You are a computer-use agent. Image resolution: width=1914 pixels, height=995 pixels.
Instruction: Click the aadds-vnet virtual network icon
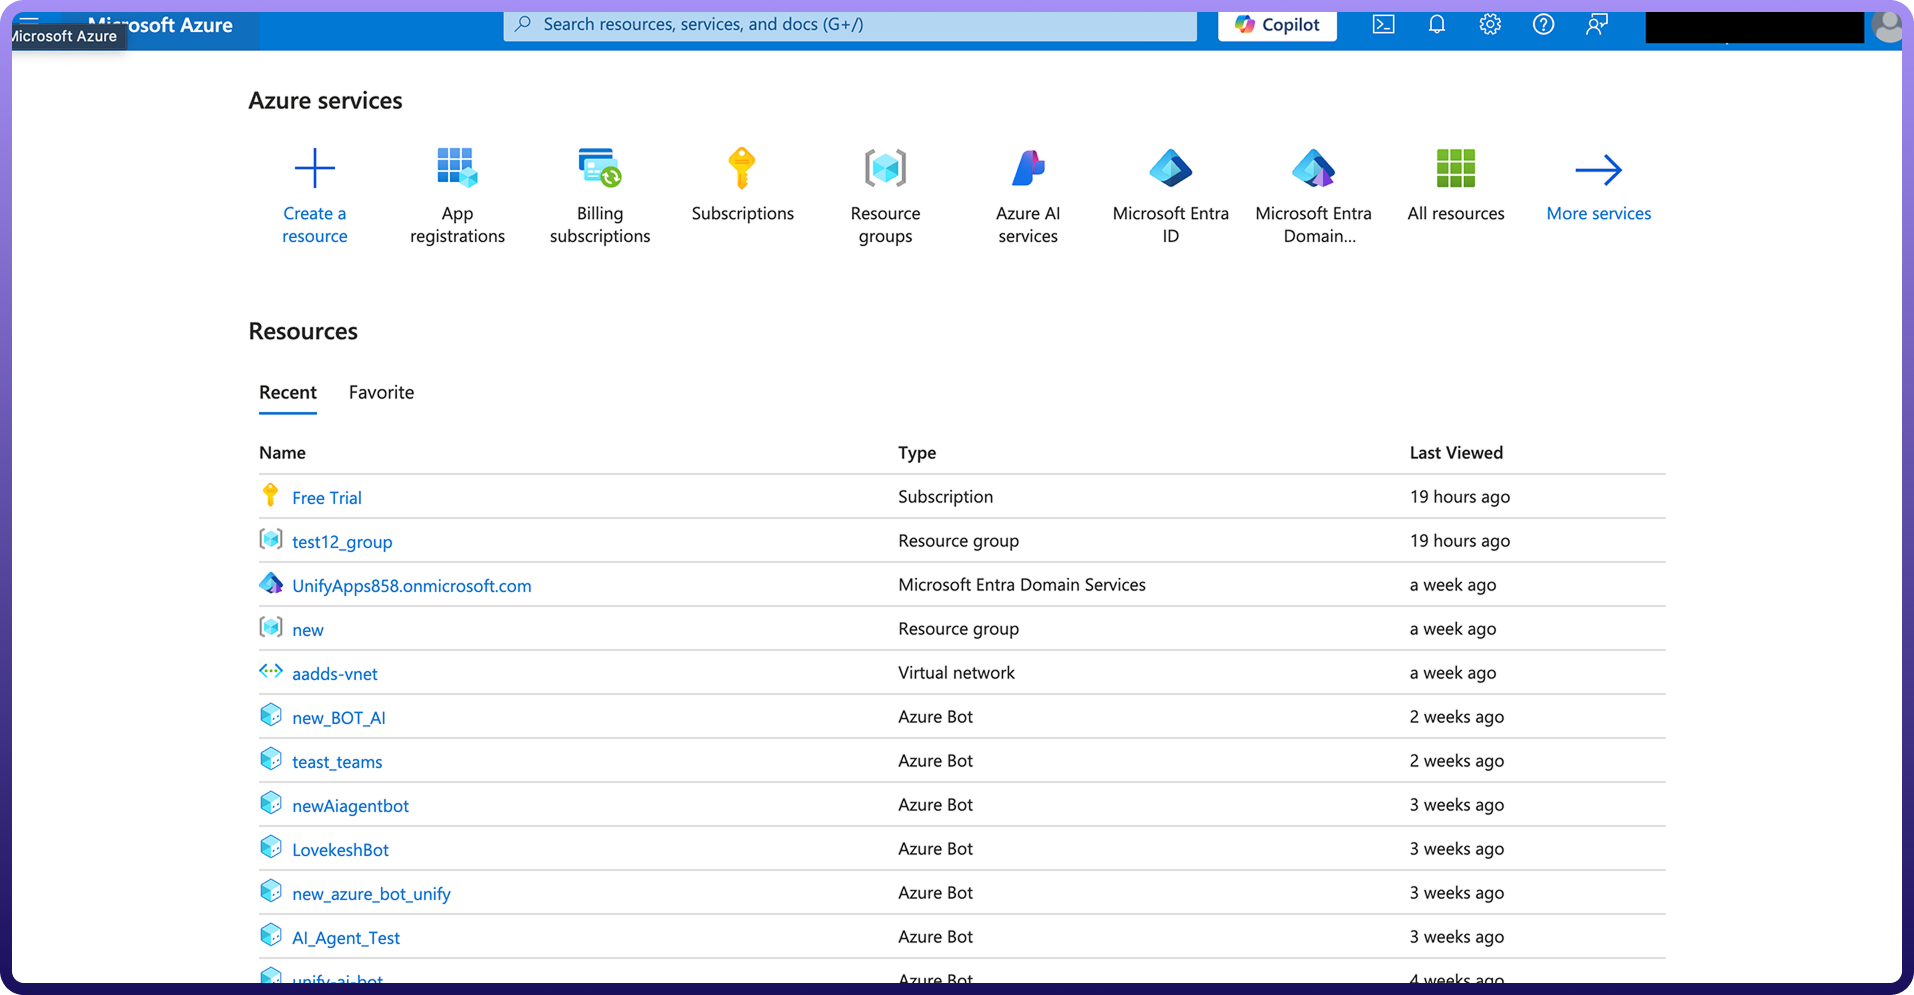pyautogui.click(x=271, y=671)
